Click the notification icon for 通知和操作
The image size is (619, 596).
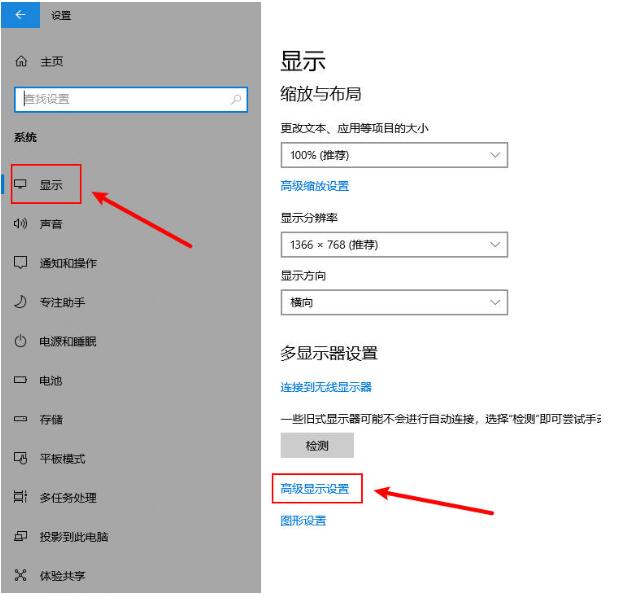click(20, 262)
